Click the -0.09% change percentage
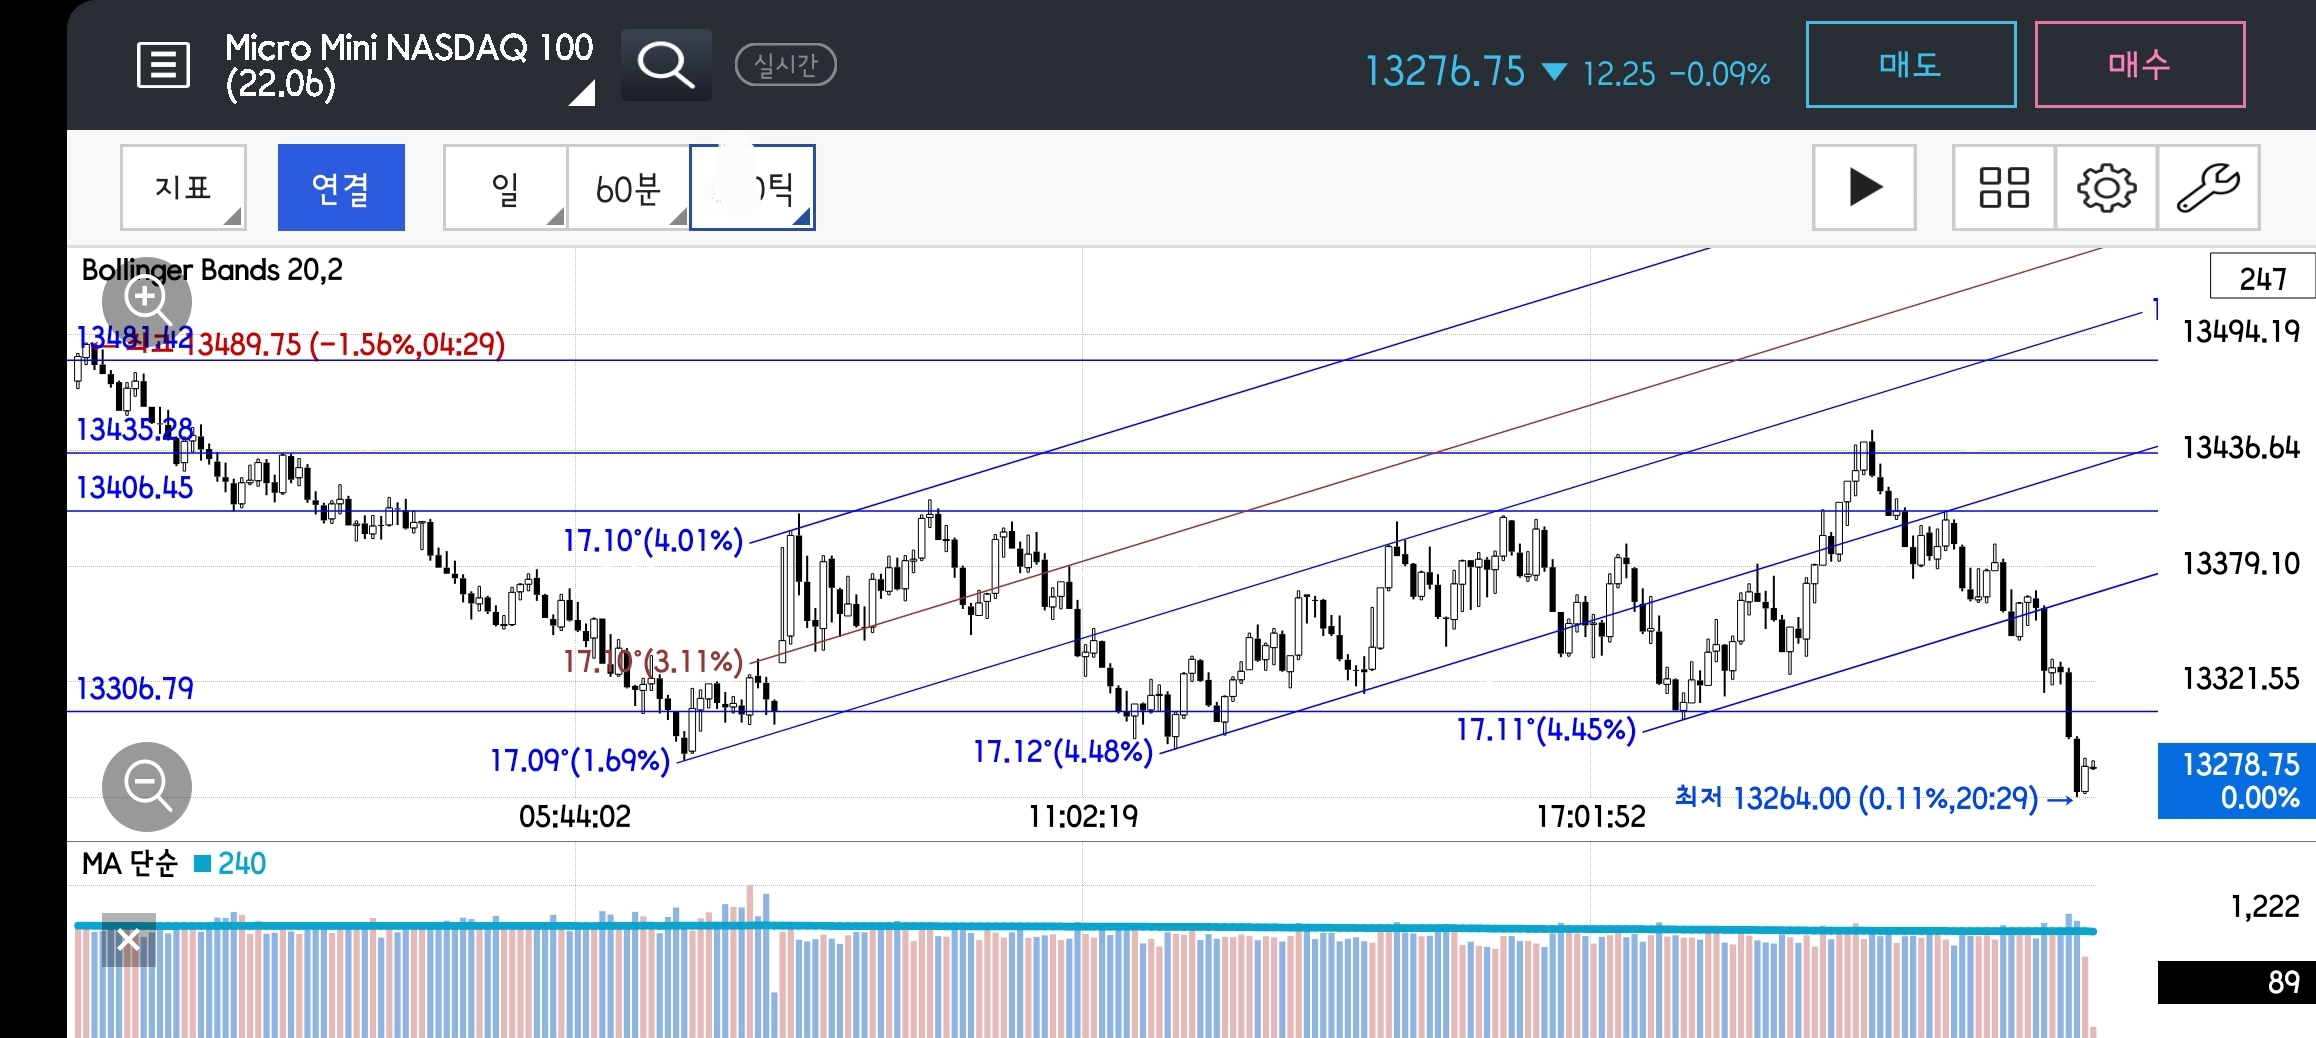This screenshot has width=2316, height=1038. click(x=1720, y=74)
